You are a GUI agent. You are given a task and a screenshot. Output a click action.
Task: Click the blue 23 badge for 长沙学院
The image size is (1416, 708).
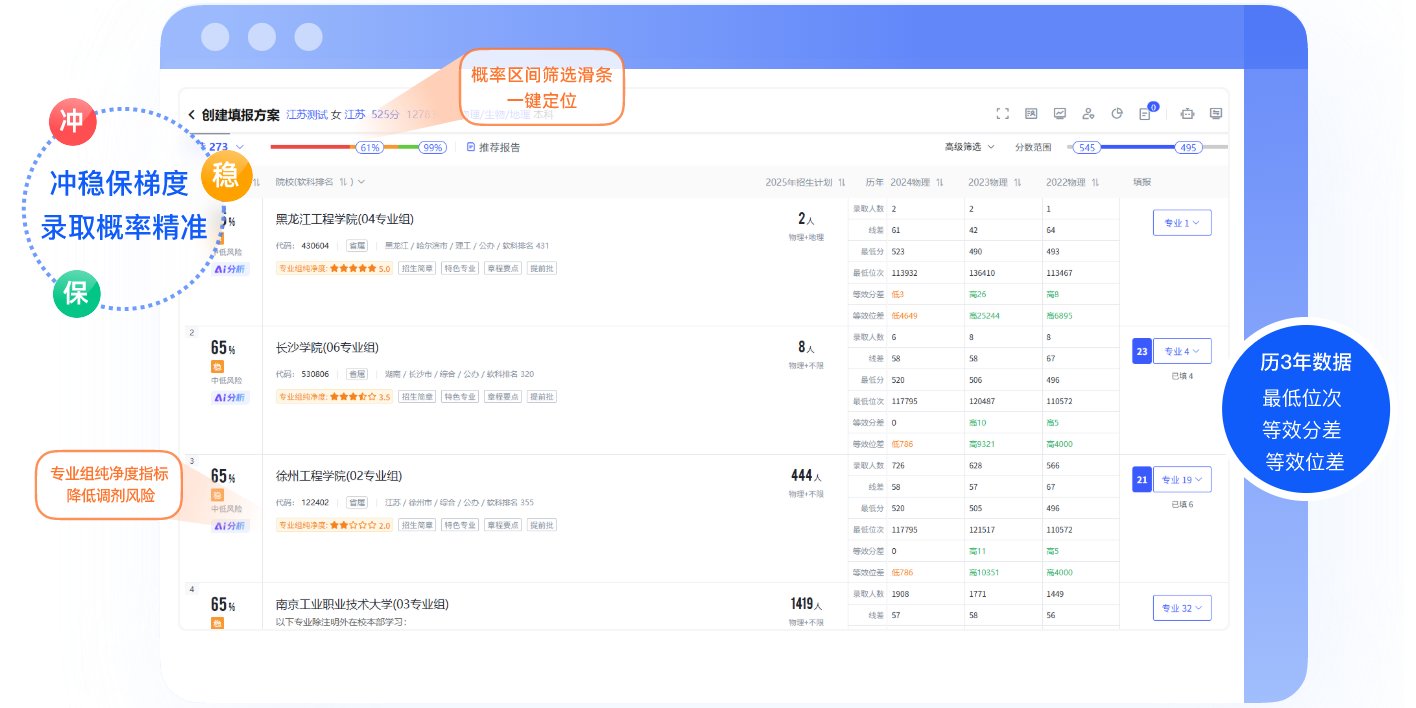1141,351
